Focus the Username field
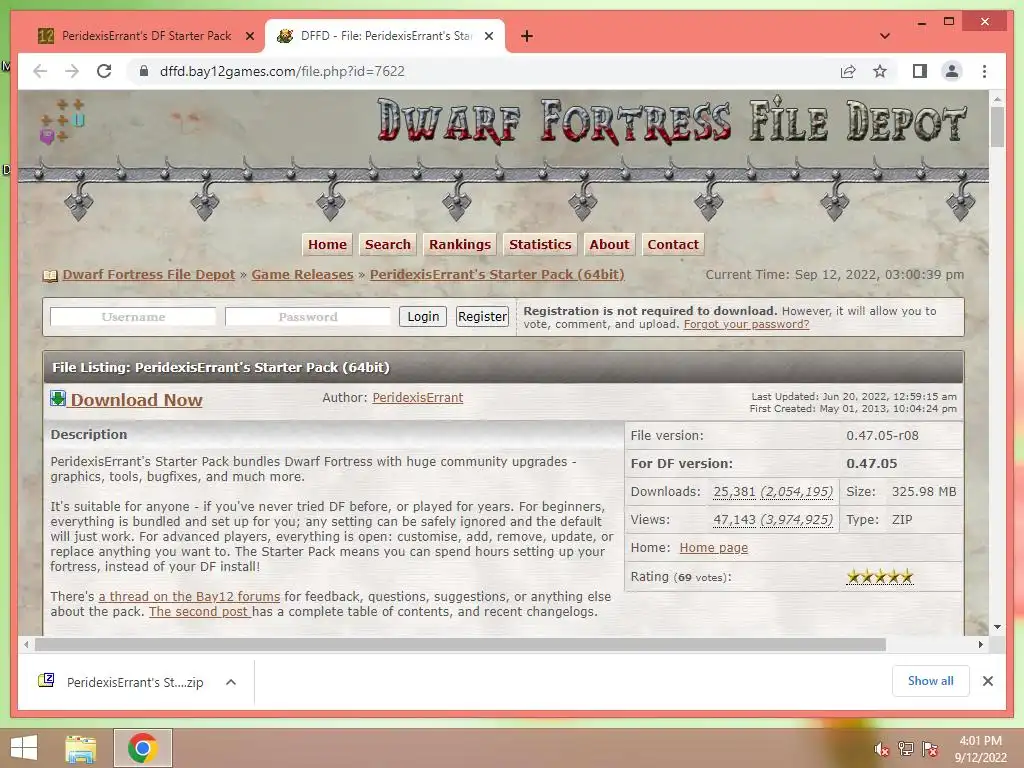Image resolution: width=1024 pixels, height=768 pixels. [133, 317]
